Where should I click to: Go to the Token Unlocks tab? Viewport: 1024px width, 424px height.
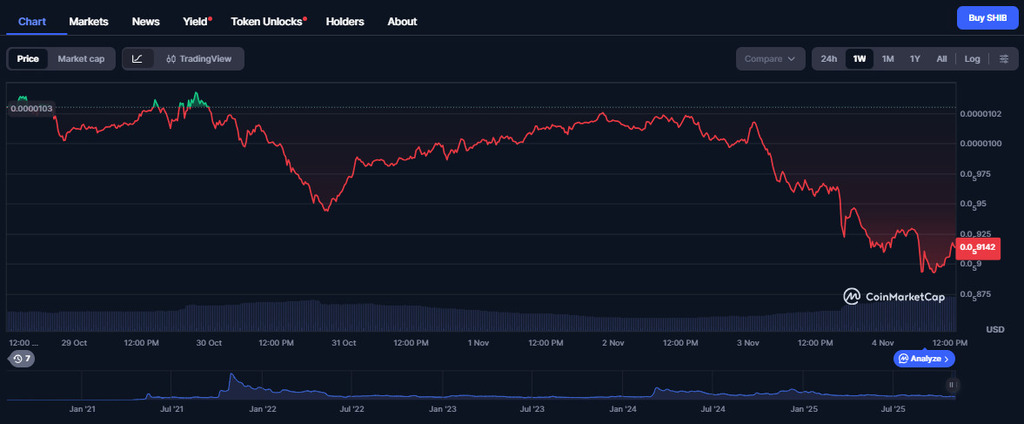pos(268,21)
